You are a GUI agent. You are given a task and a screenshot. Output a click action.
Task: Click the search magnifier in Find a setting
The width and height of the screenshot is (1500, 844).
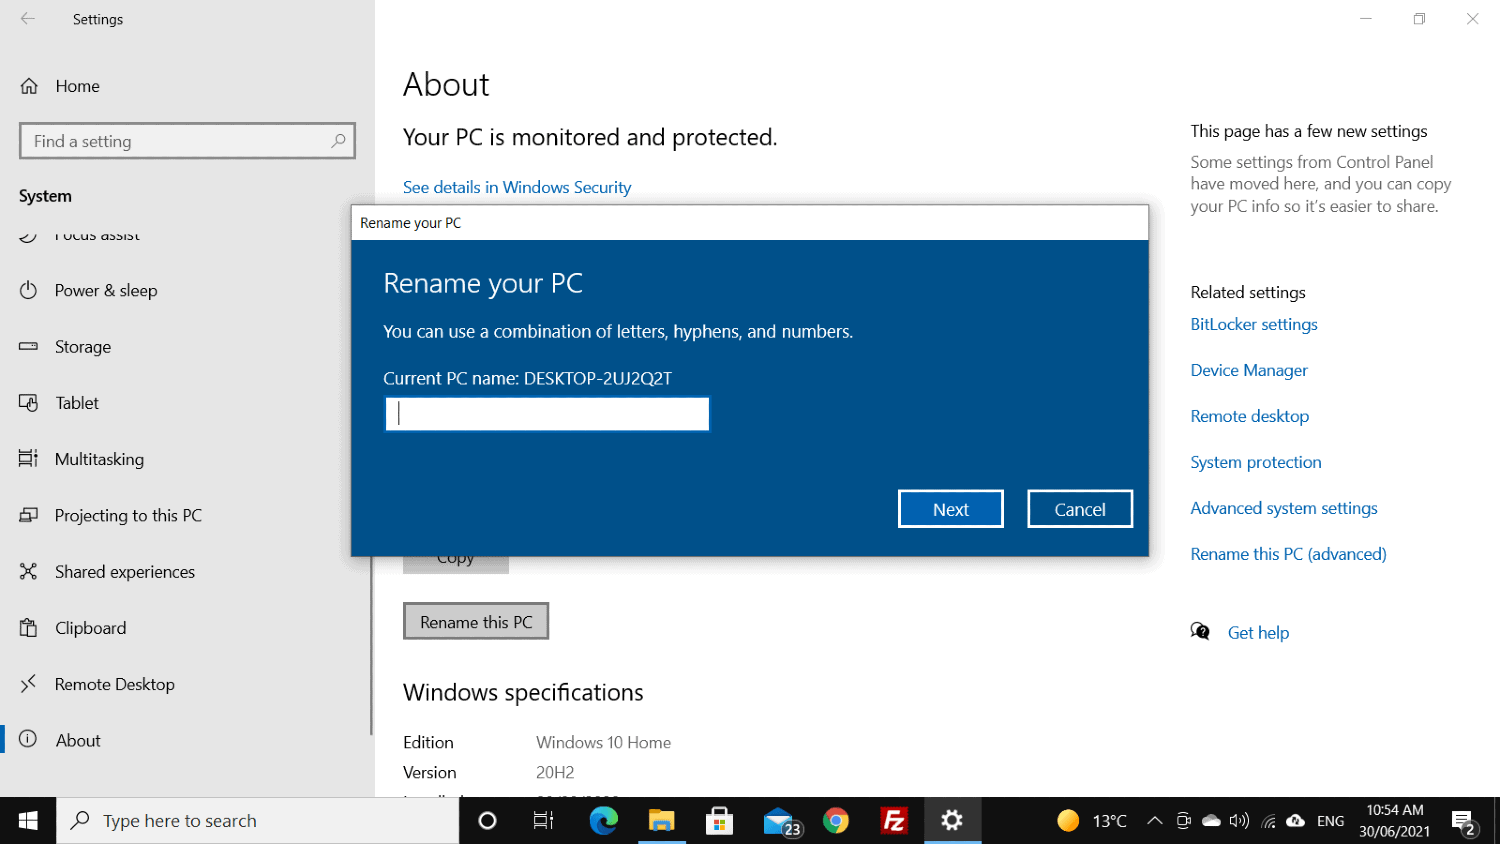338,141
